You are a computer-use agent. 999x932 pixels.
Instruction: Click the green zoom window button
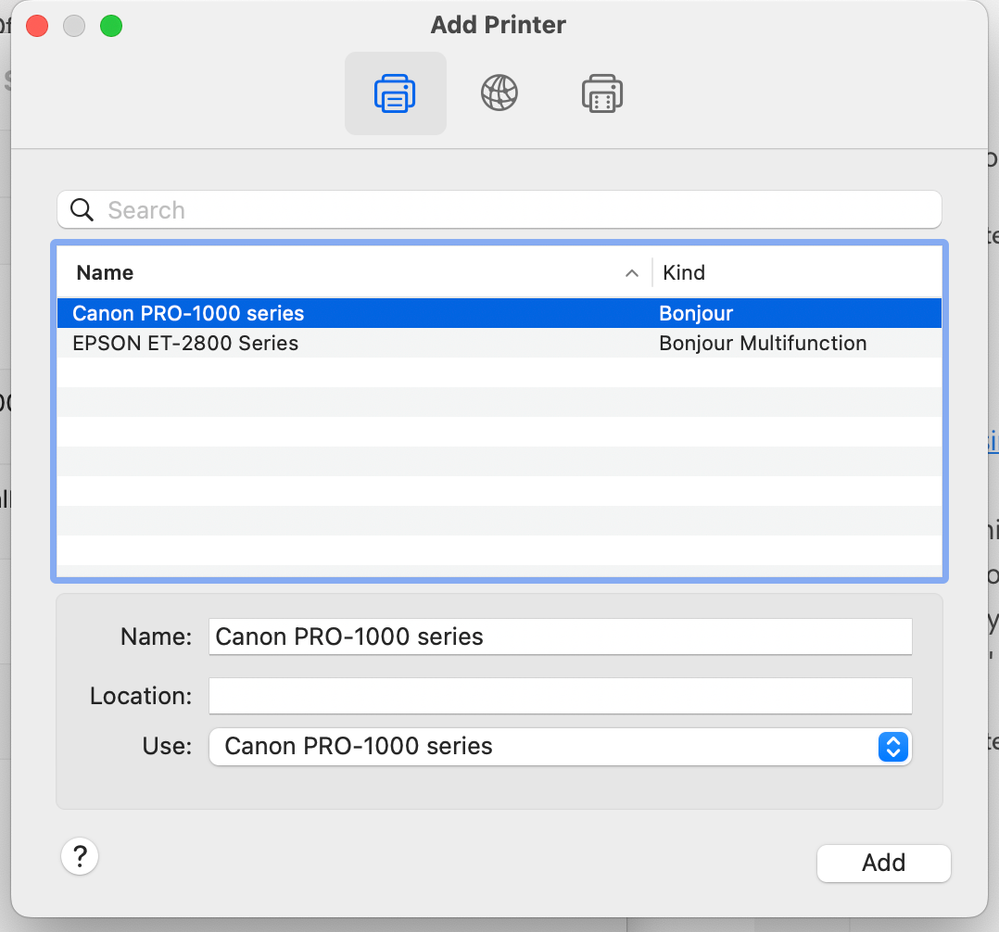111,26
